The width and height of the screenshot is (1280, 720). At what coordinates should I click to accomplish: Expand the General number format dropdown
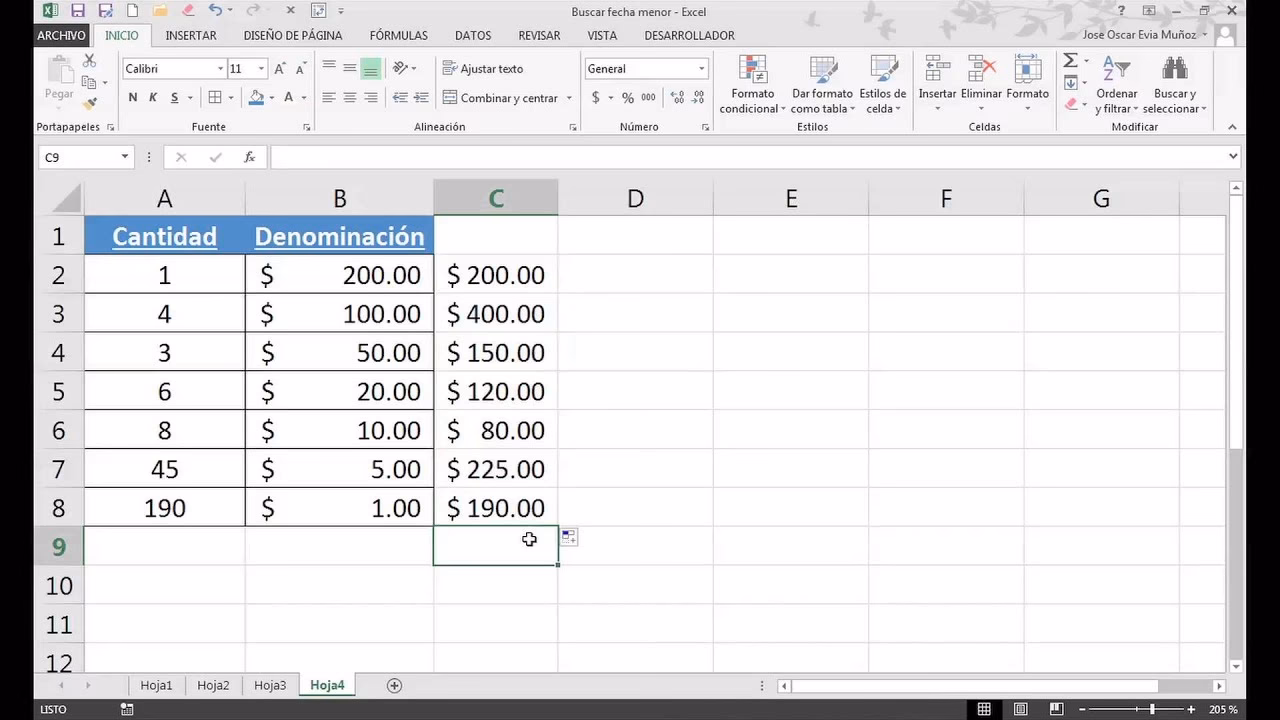[x=701, y=69]
